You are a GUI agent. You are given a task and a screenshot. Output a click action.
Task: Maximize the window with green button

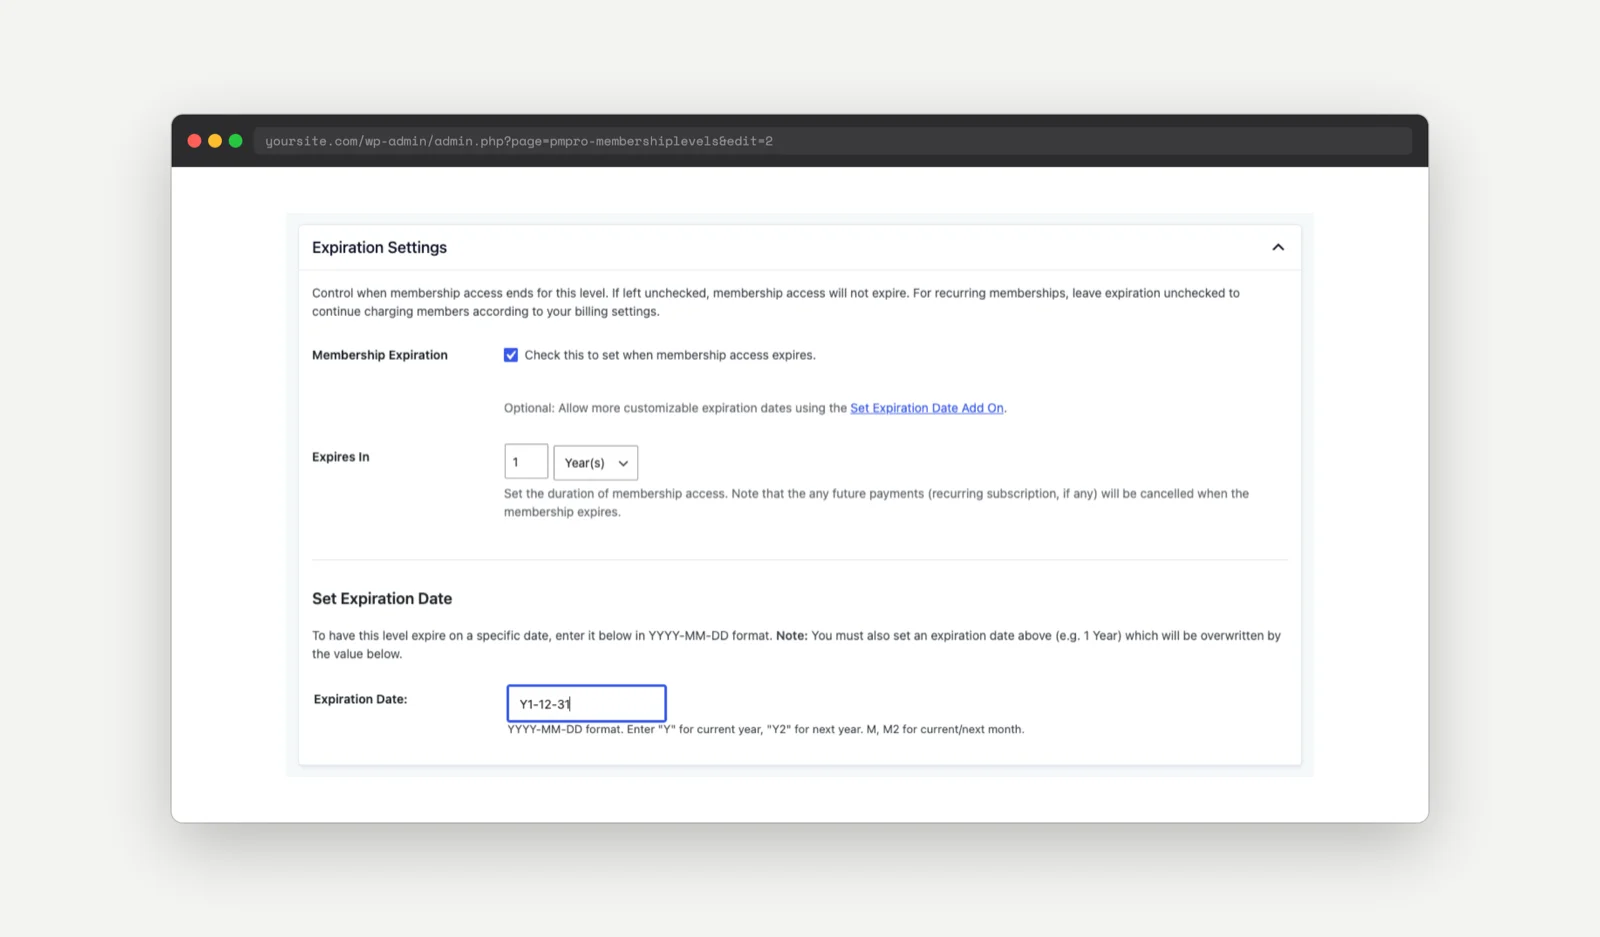(x=236, y=141)
